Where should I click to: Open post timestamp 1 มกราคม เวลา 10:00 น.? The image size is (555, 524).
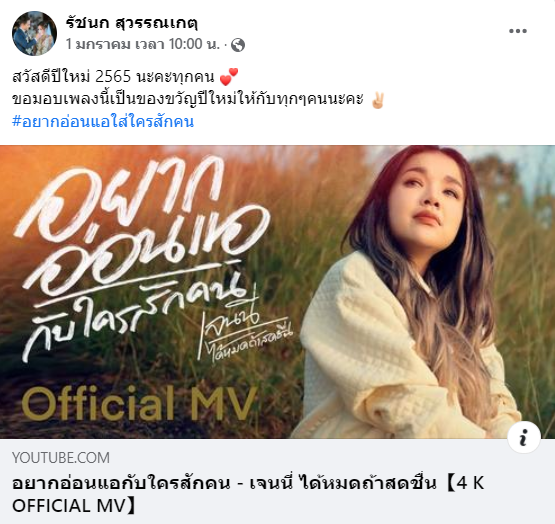(143, 44)
